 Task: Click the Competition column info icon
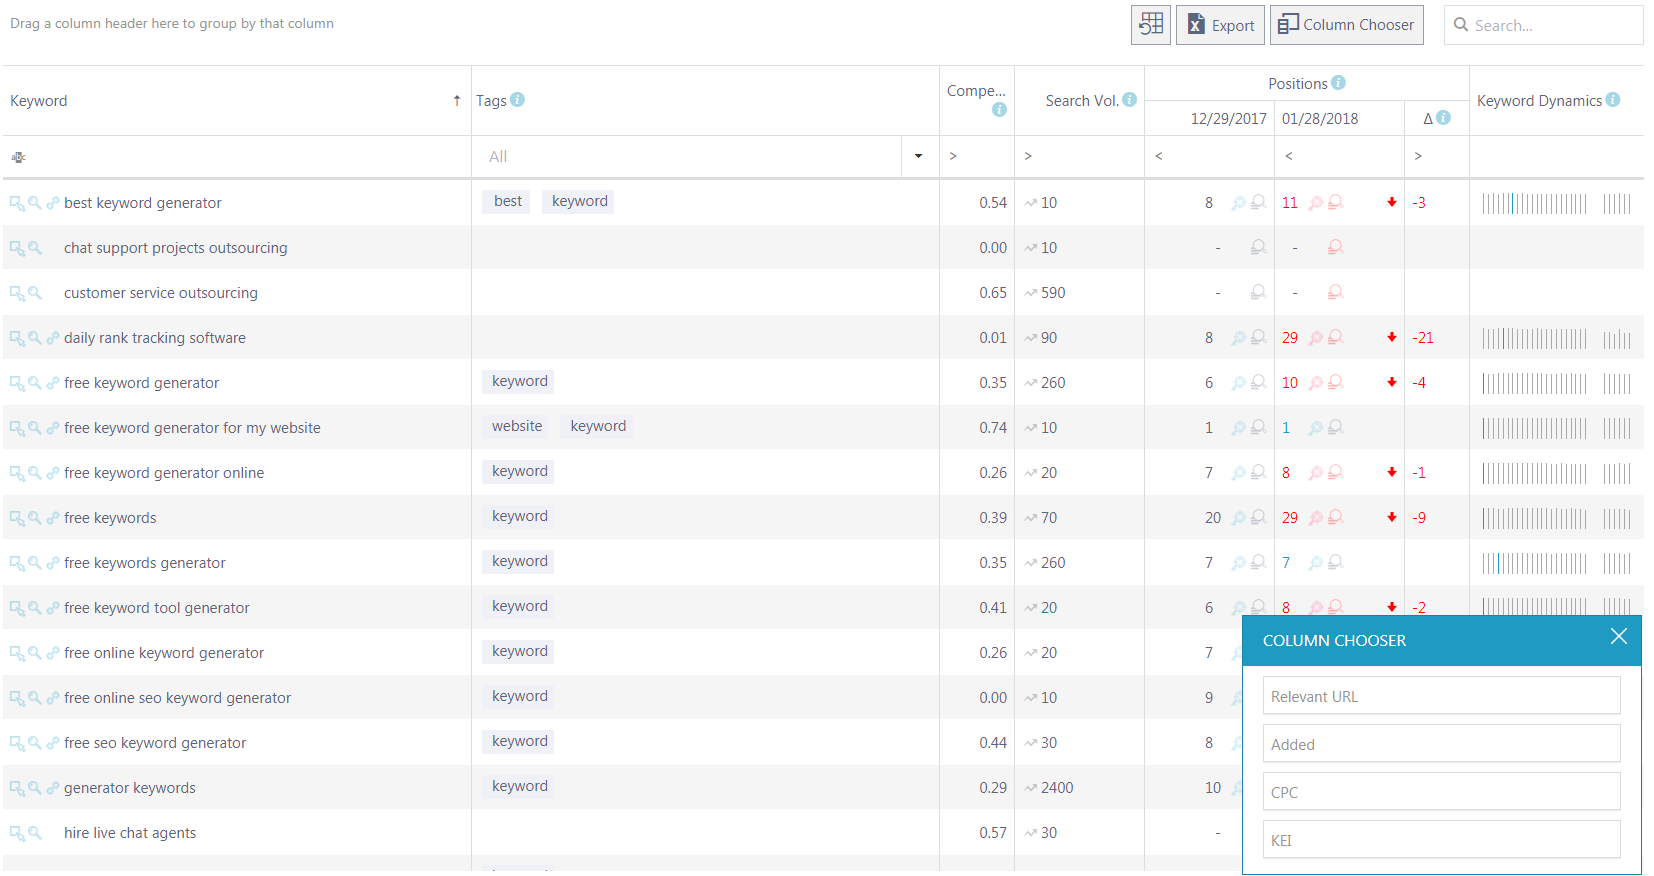point(999,109)
